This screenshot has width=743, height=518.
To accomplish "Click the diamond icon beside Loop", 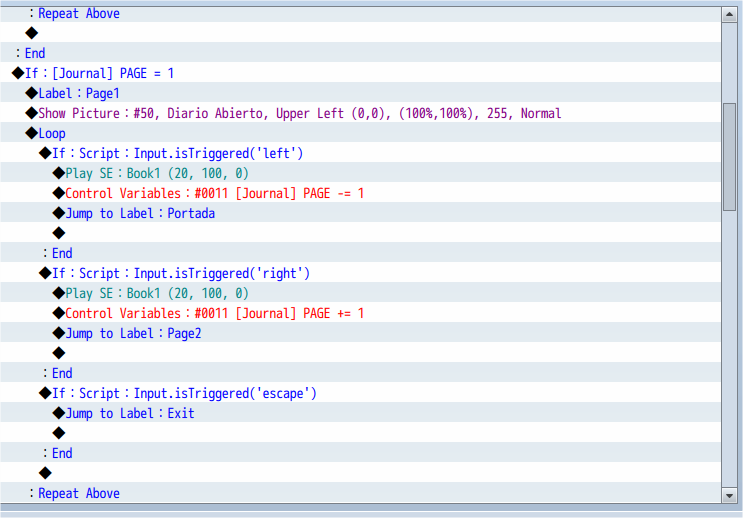I will pyautogui.click(x=32, y=133).
